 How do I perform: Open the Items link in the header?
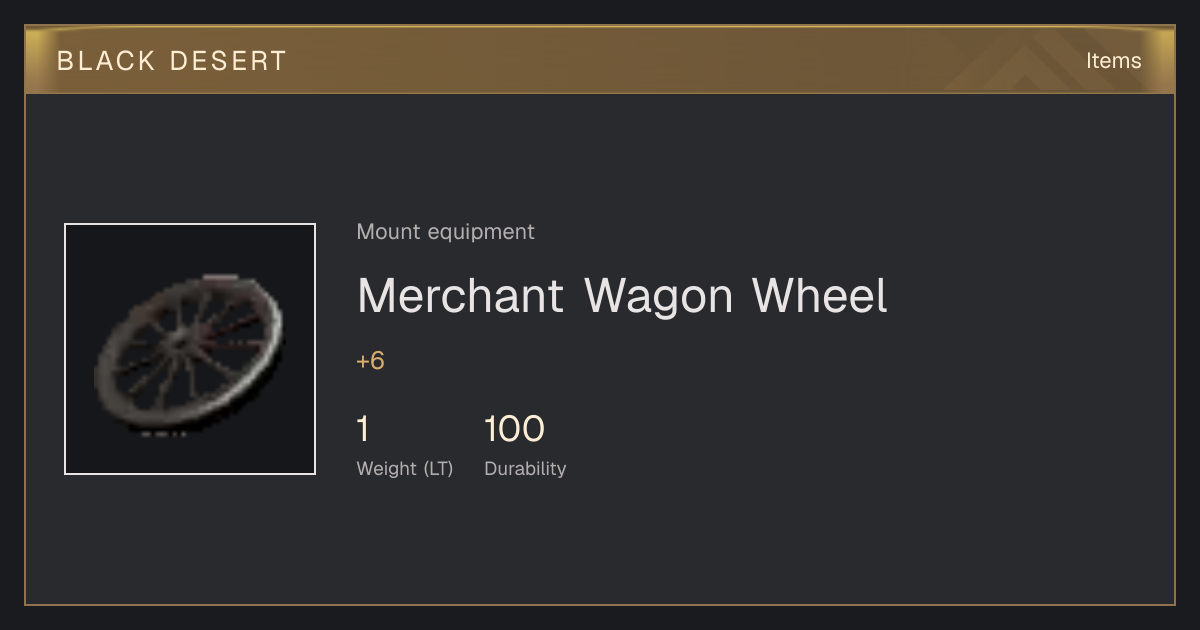(1113, 61)
